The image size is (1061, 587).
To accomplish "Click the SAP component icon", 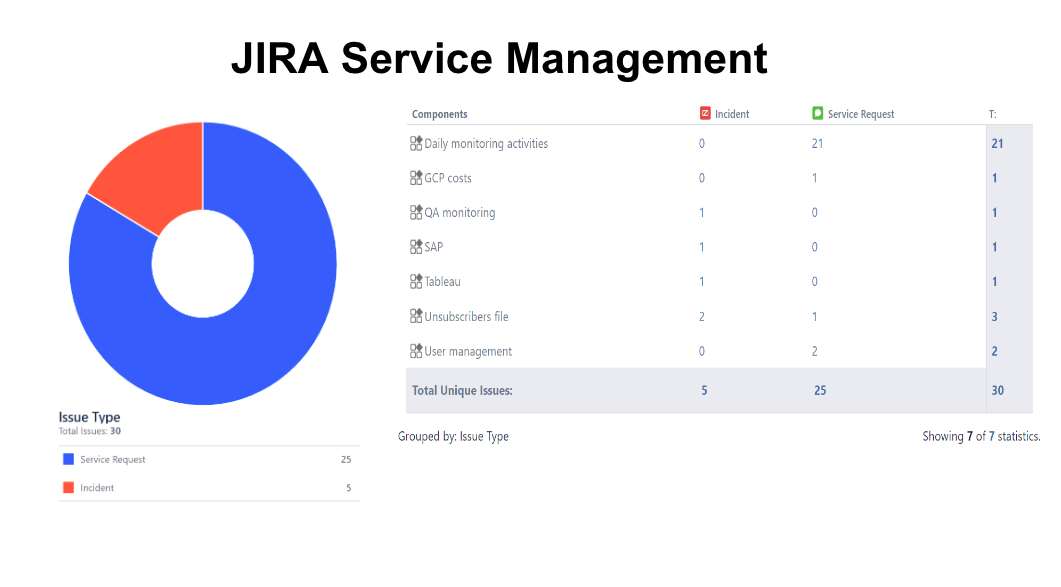I will pyautogui.click(x=416, y=247).
